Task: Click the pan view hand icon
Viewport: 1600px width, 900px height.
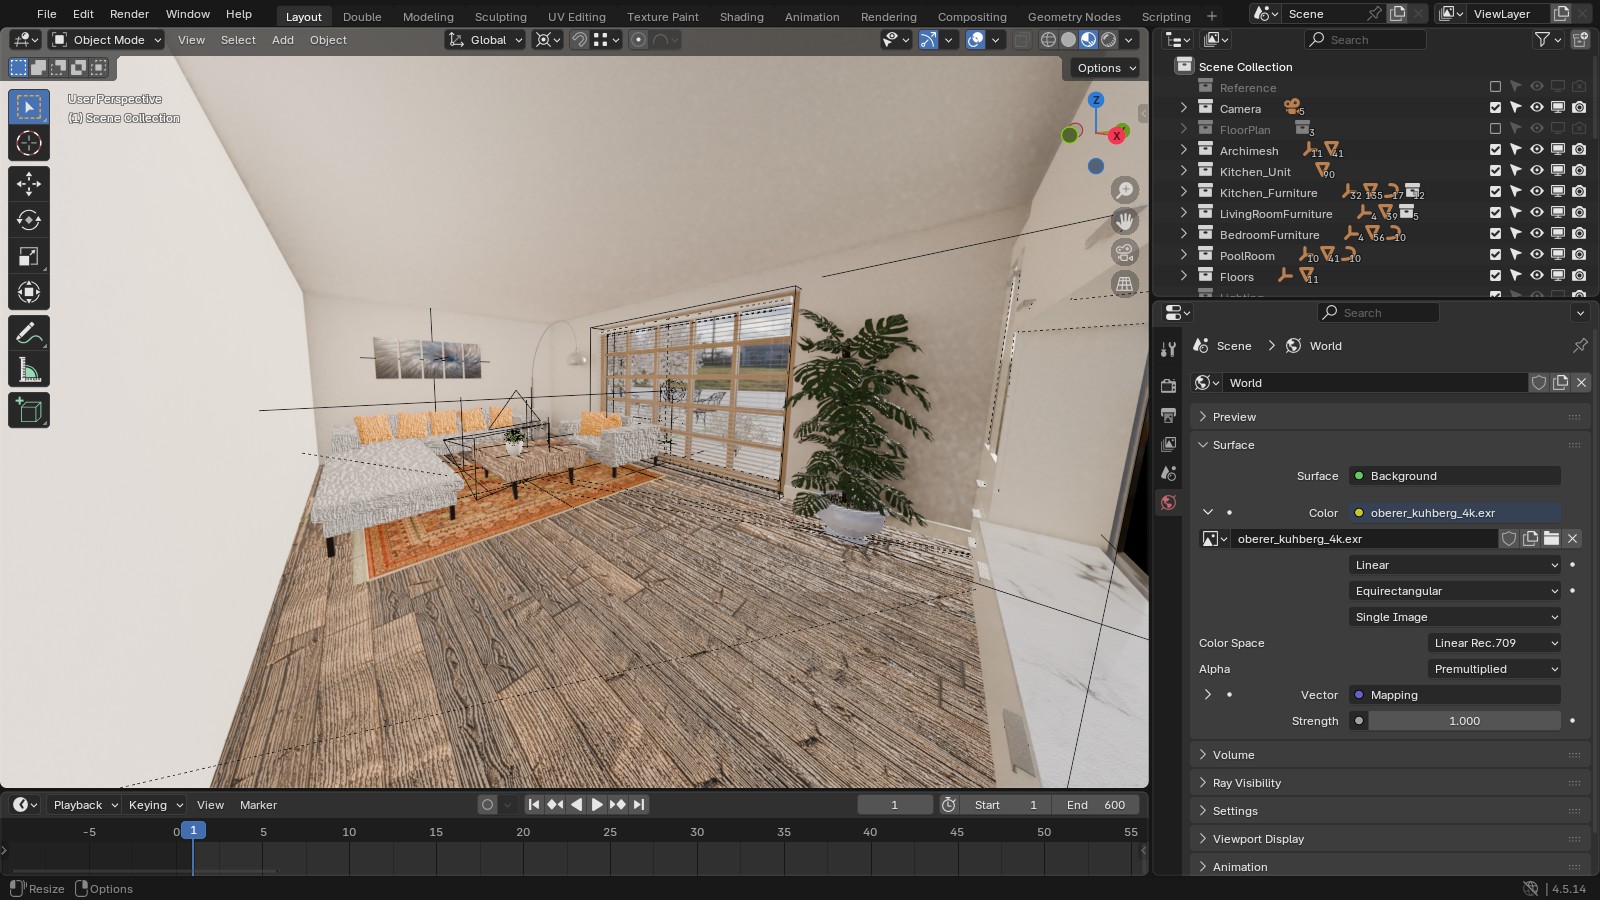Action: [1125, 221]
